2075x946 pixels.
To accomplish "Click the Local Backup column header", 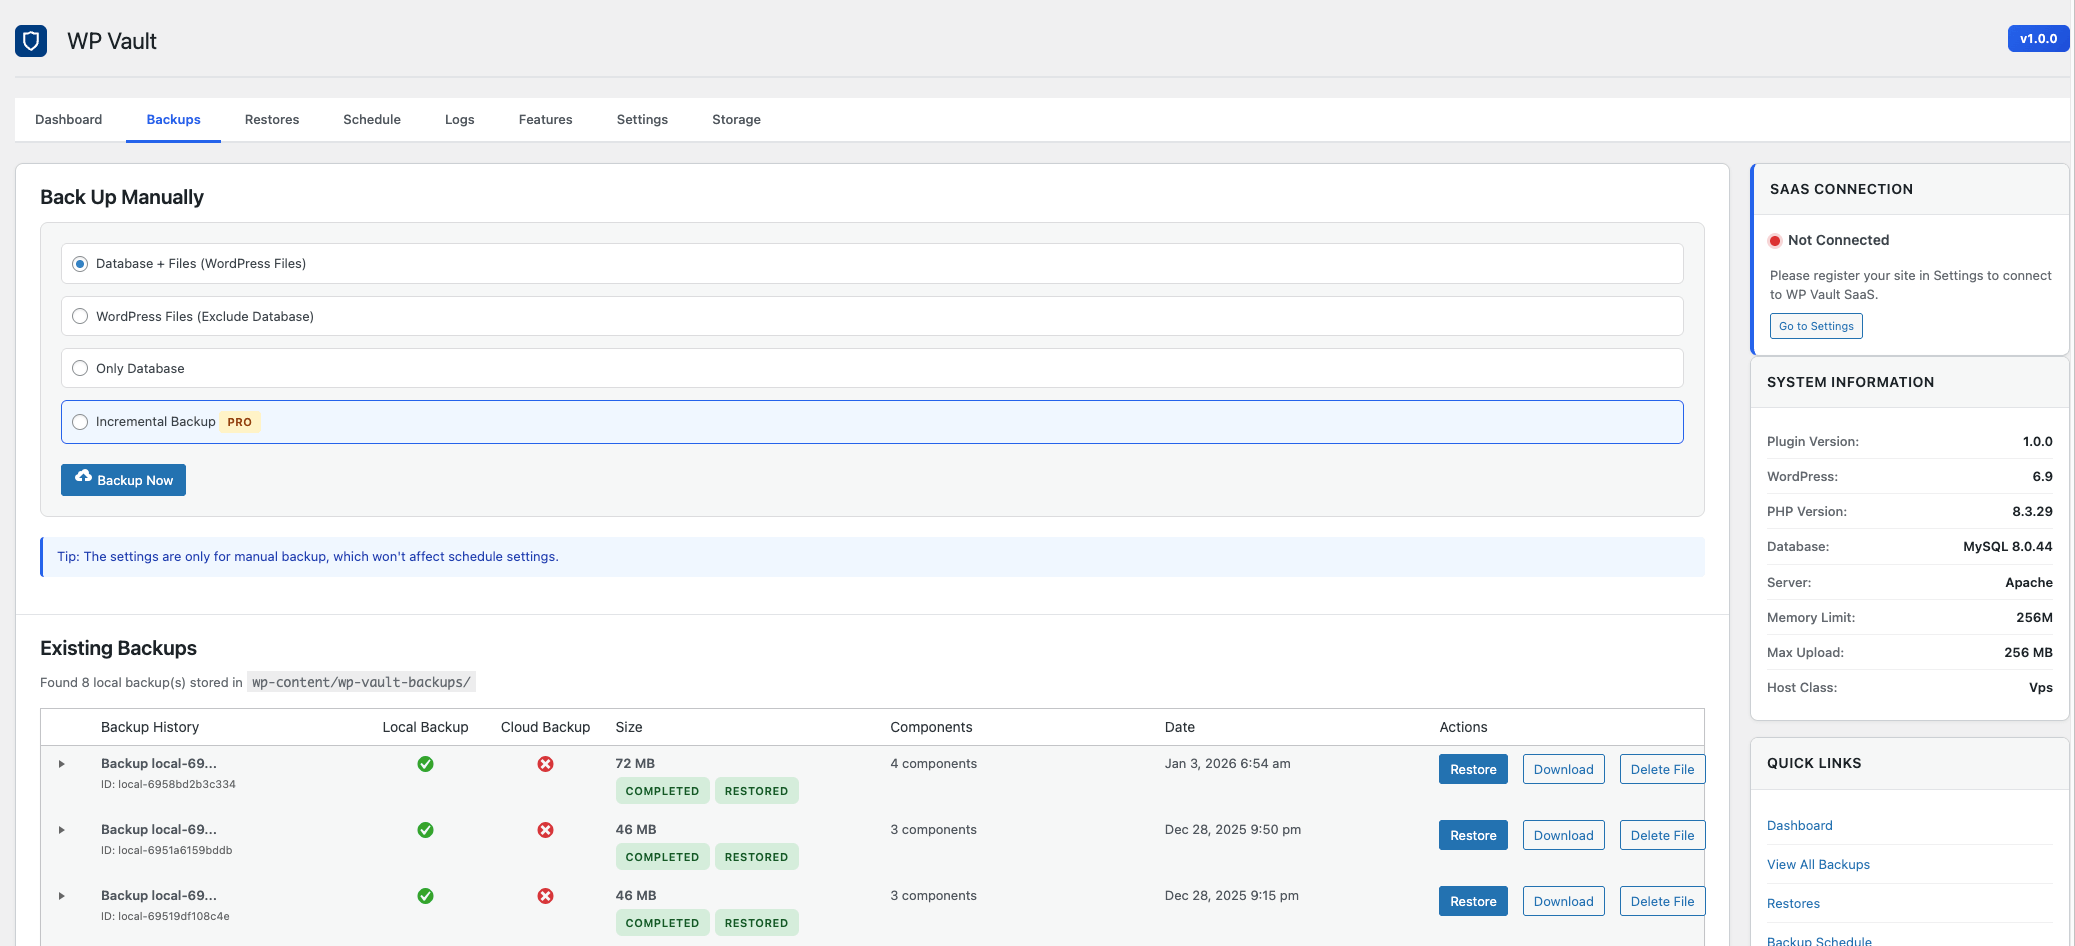I will click(x=425, y=728).
